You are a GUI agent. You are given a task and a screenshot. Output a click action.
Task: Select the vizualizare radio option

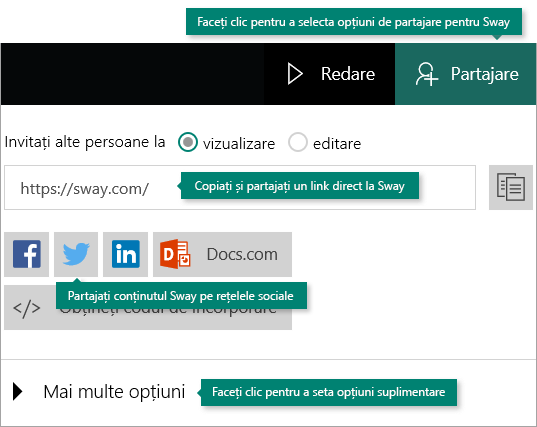188,142
